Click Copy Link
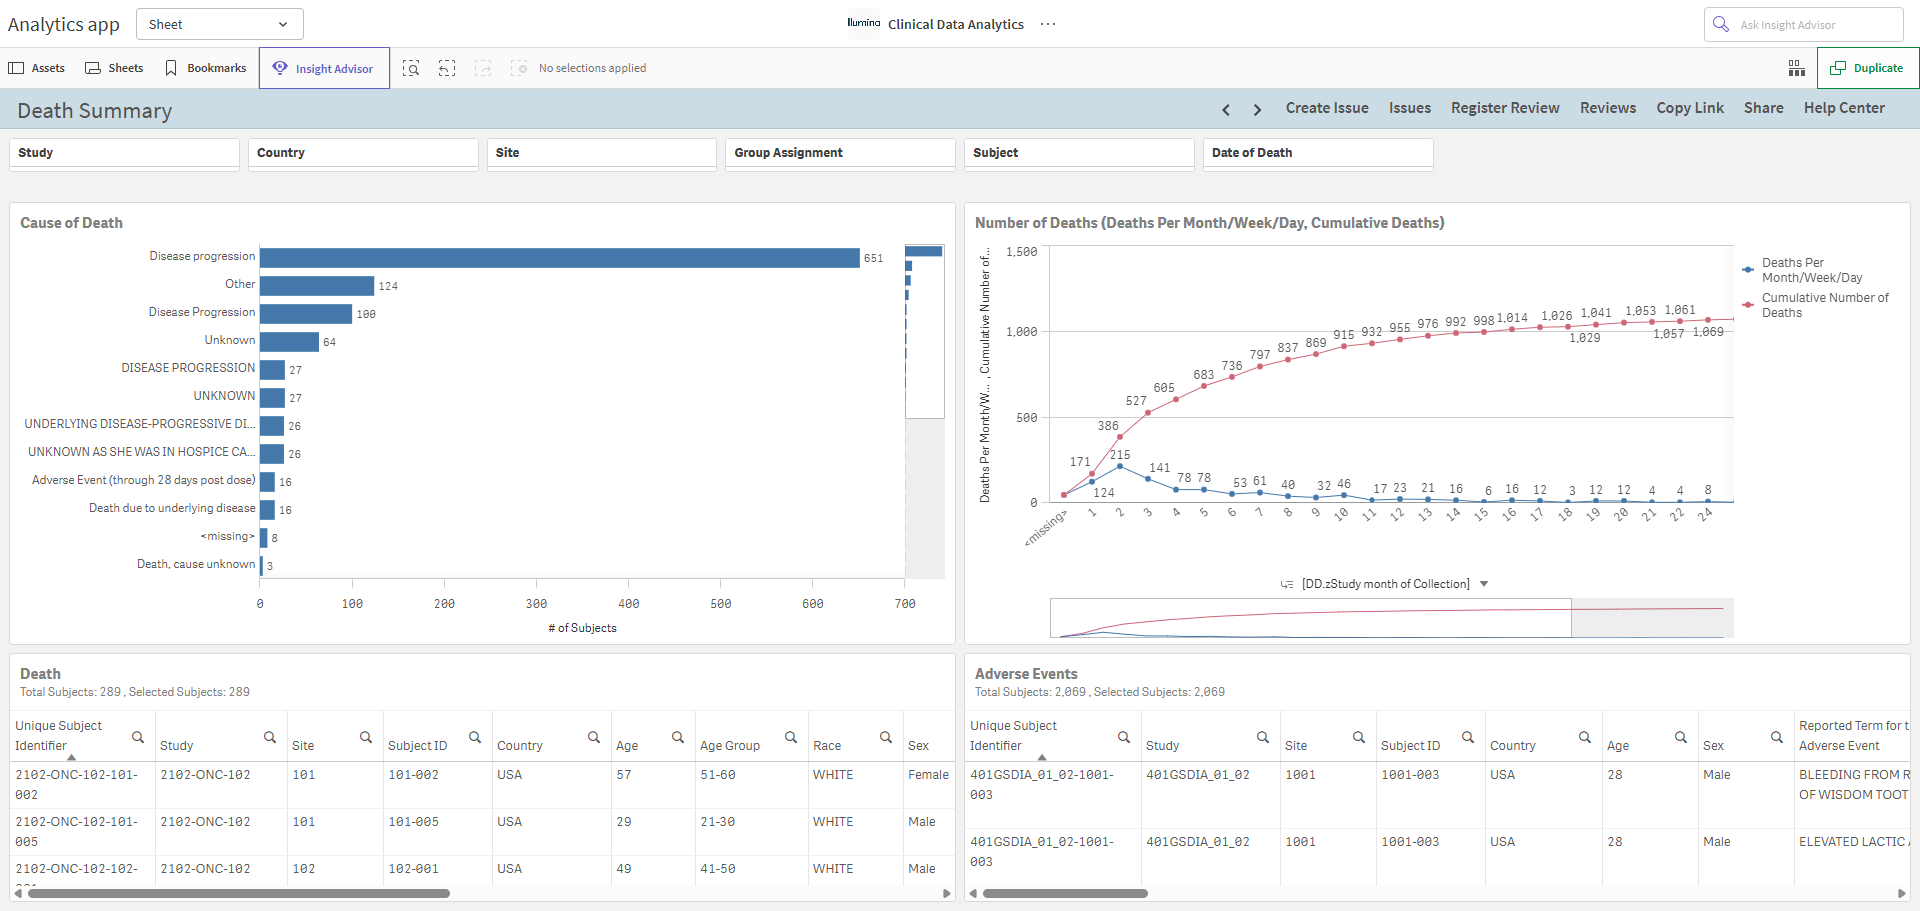The width and height of the screenshot is (1920, 911). tap(1690, 108)
